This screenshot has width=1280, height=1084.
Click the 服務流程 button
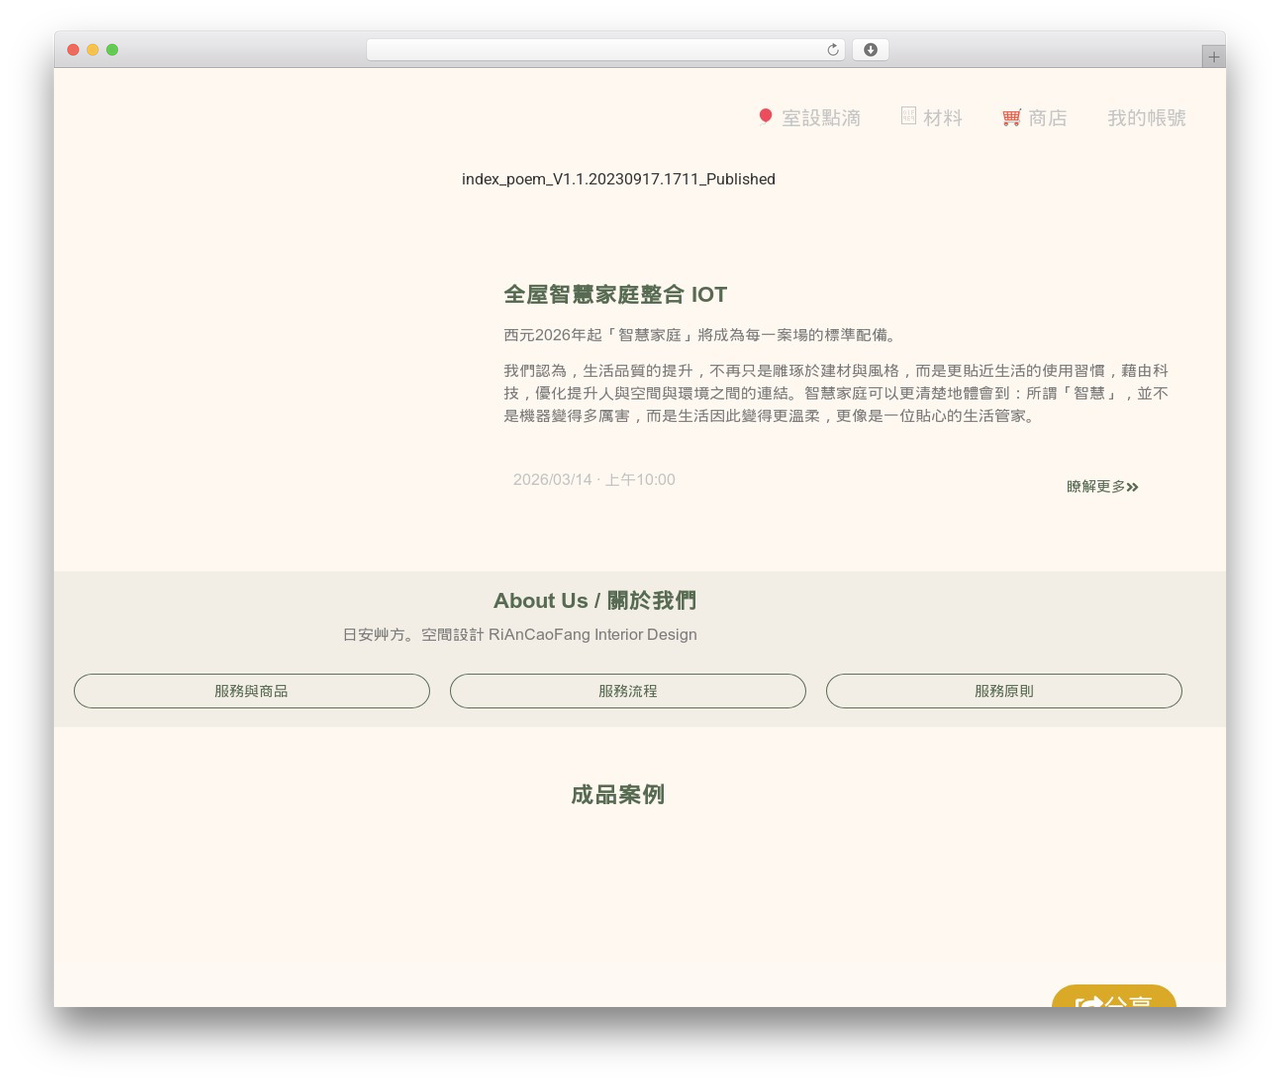coord(628,691)
